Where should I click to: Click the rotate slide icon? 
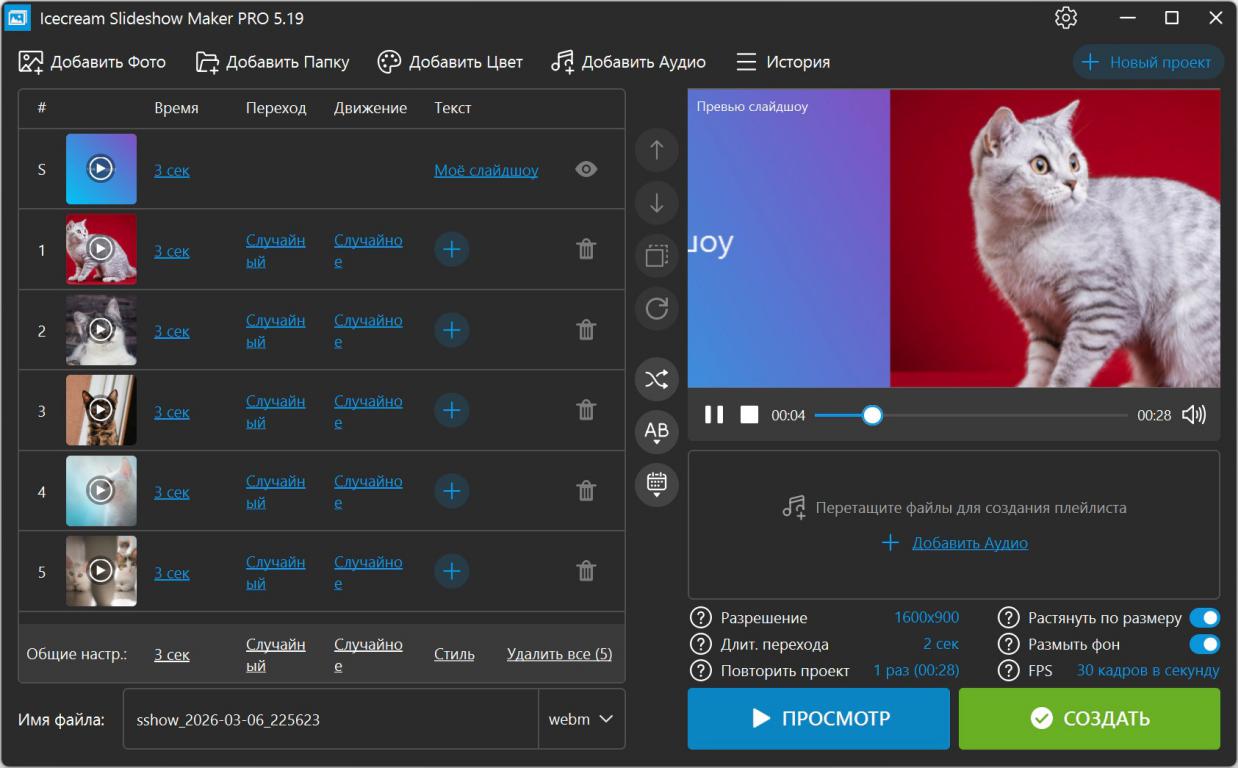656,309
